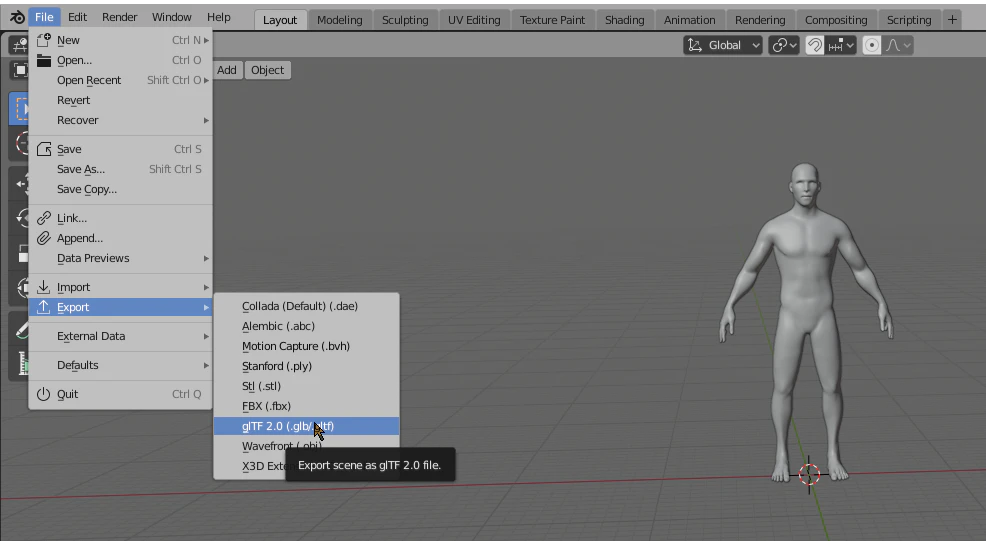Switch to the Shading workspace tab

tap(624, 20)
